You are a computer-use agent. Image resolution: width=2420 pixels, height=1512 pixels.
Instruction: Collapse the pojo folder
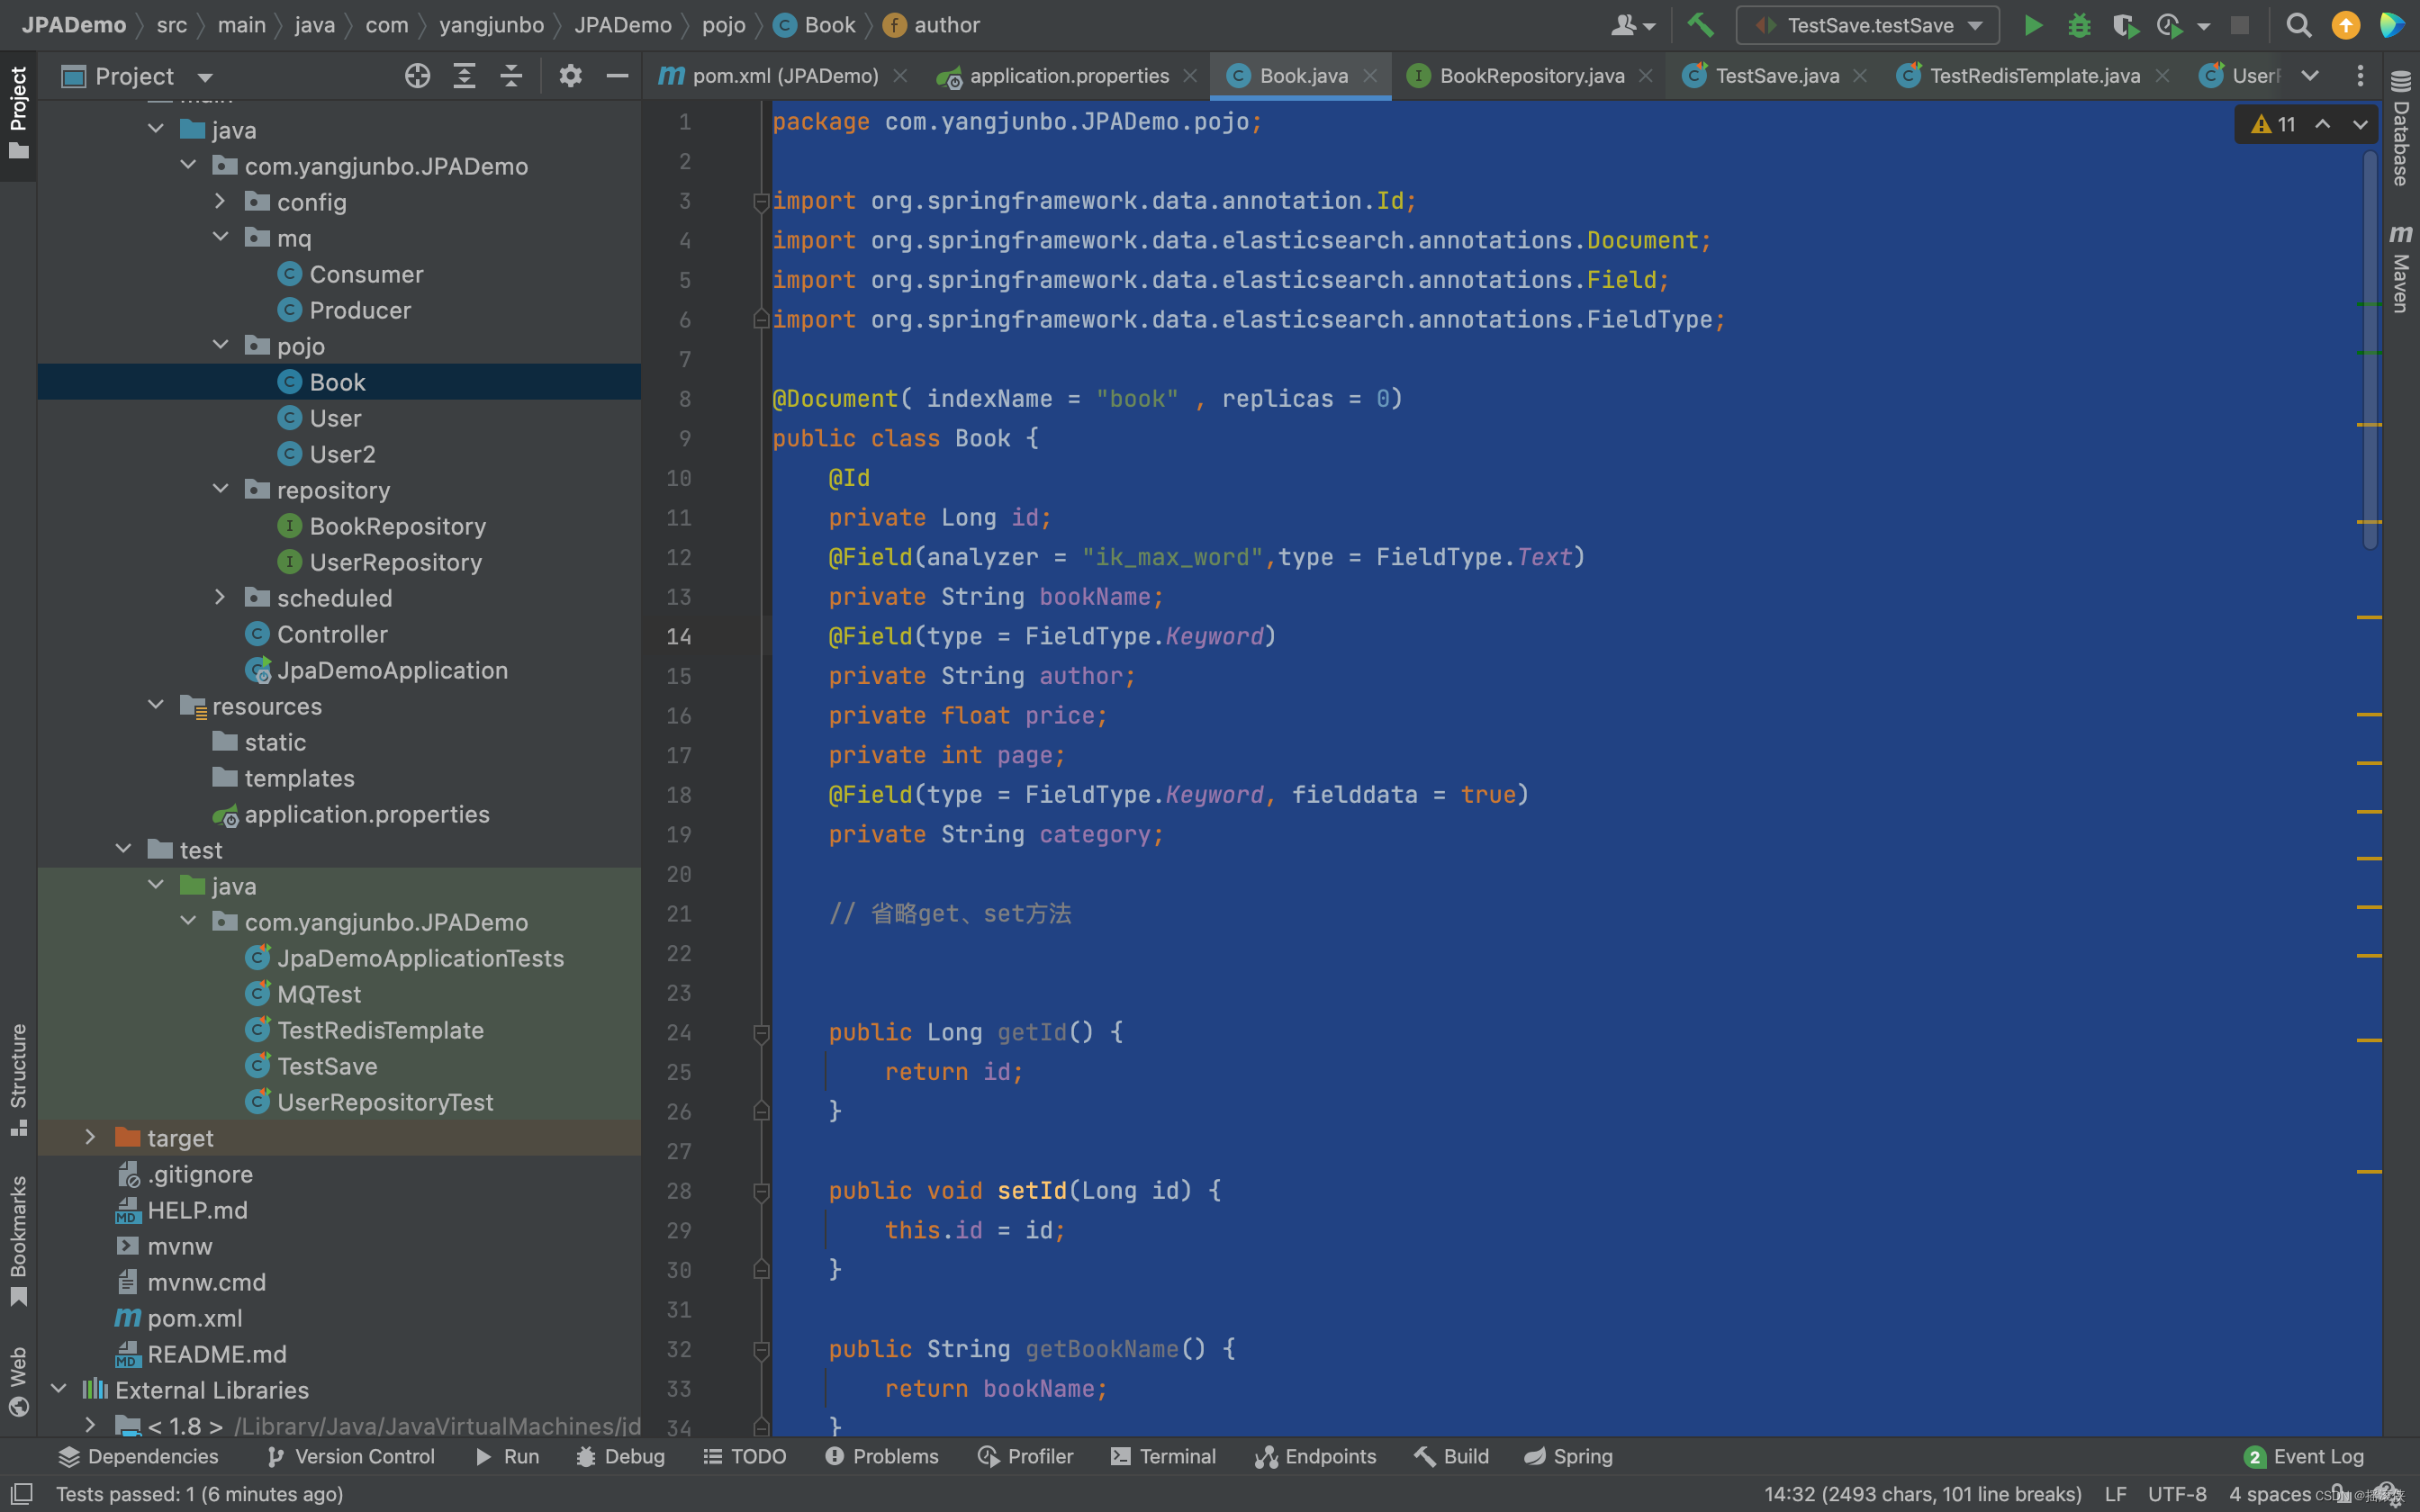[x=220, y=345]
